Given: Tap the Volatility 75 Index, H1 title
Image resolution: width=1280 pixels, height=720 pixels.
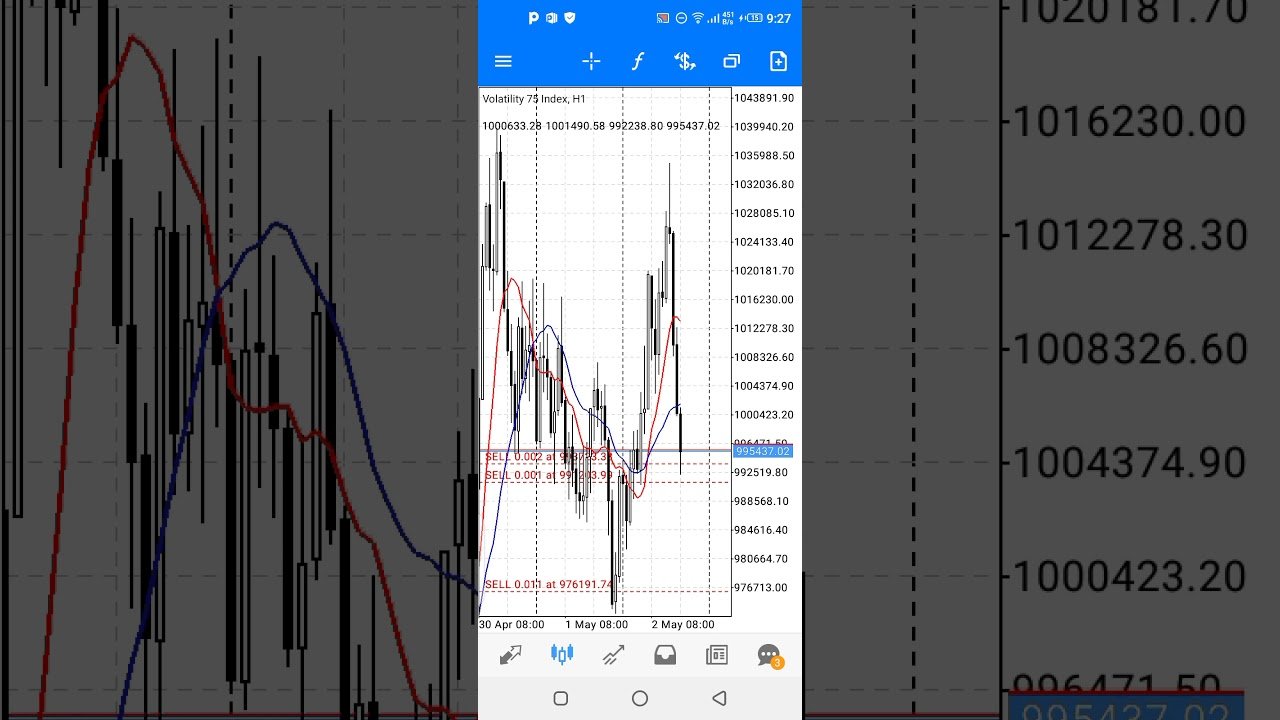Looking at the screenshot, I should tap(534, 99).
